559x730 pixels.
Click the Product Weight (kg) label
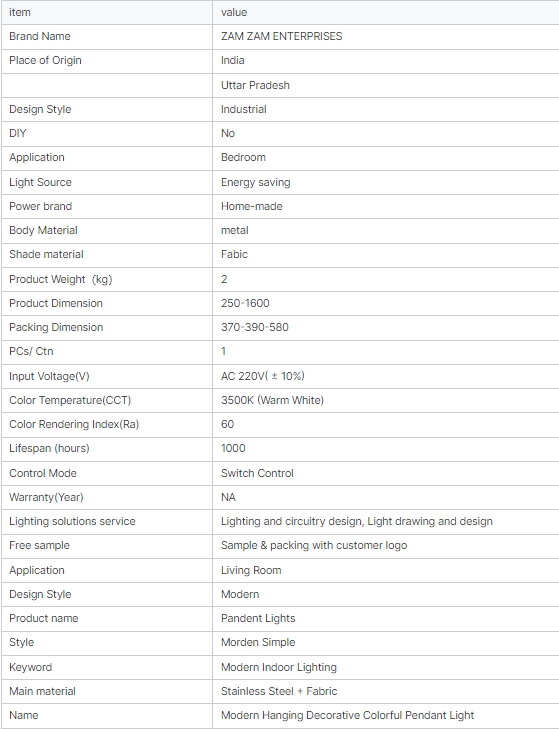(61, 279)
